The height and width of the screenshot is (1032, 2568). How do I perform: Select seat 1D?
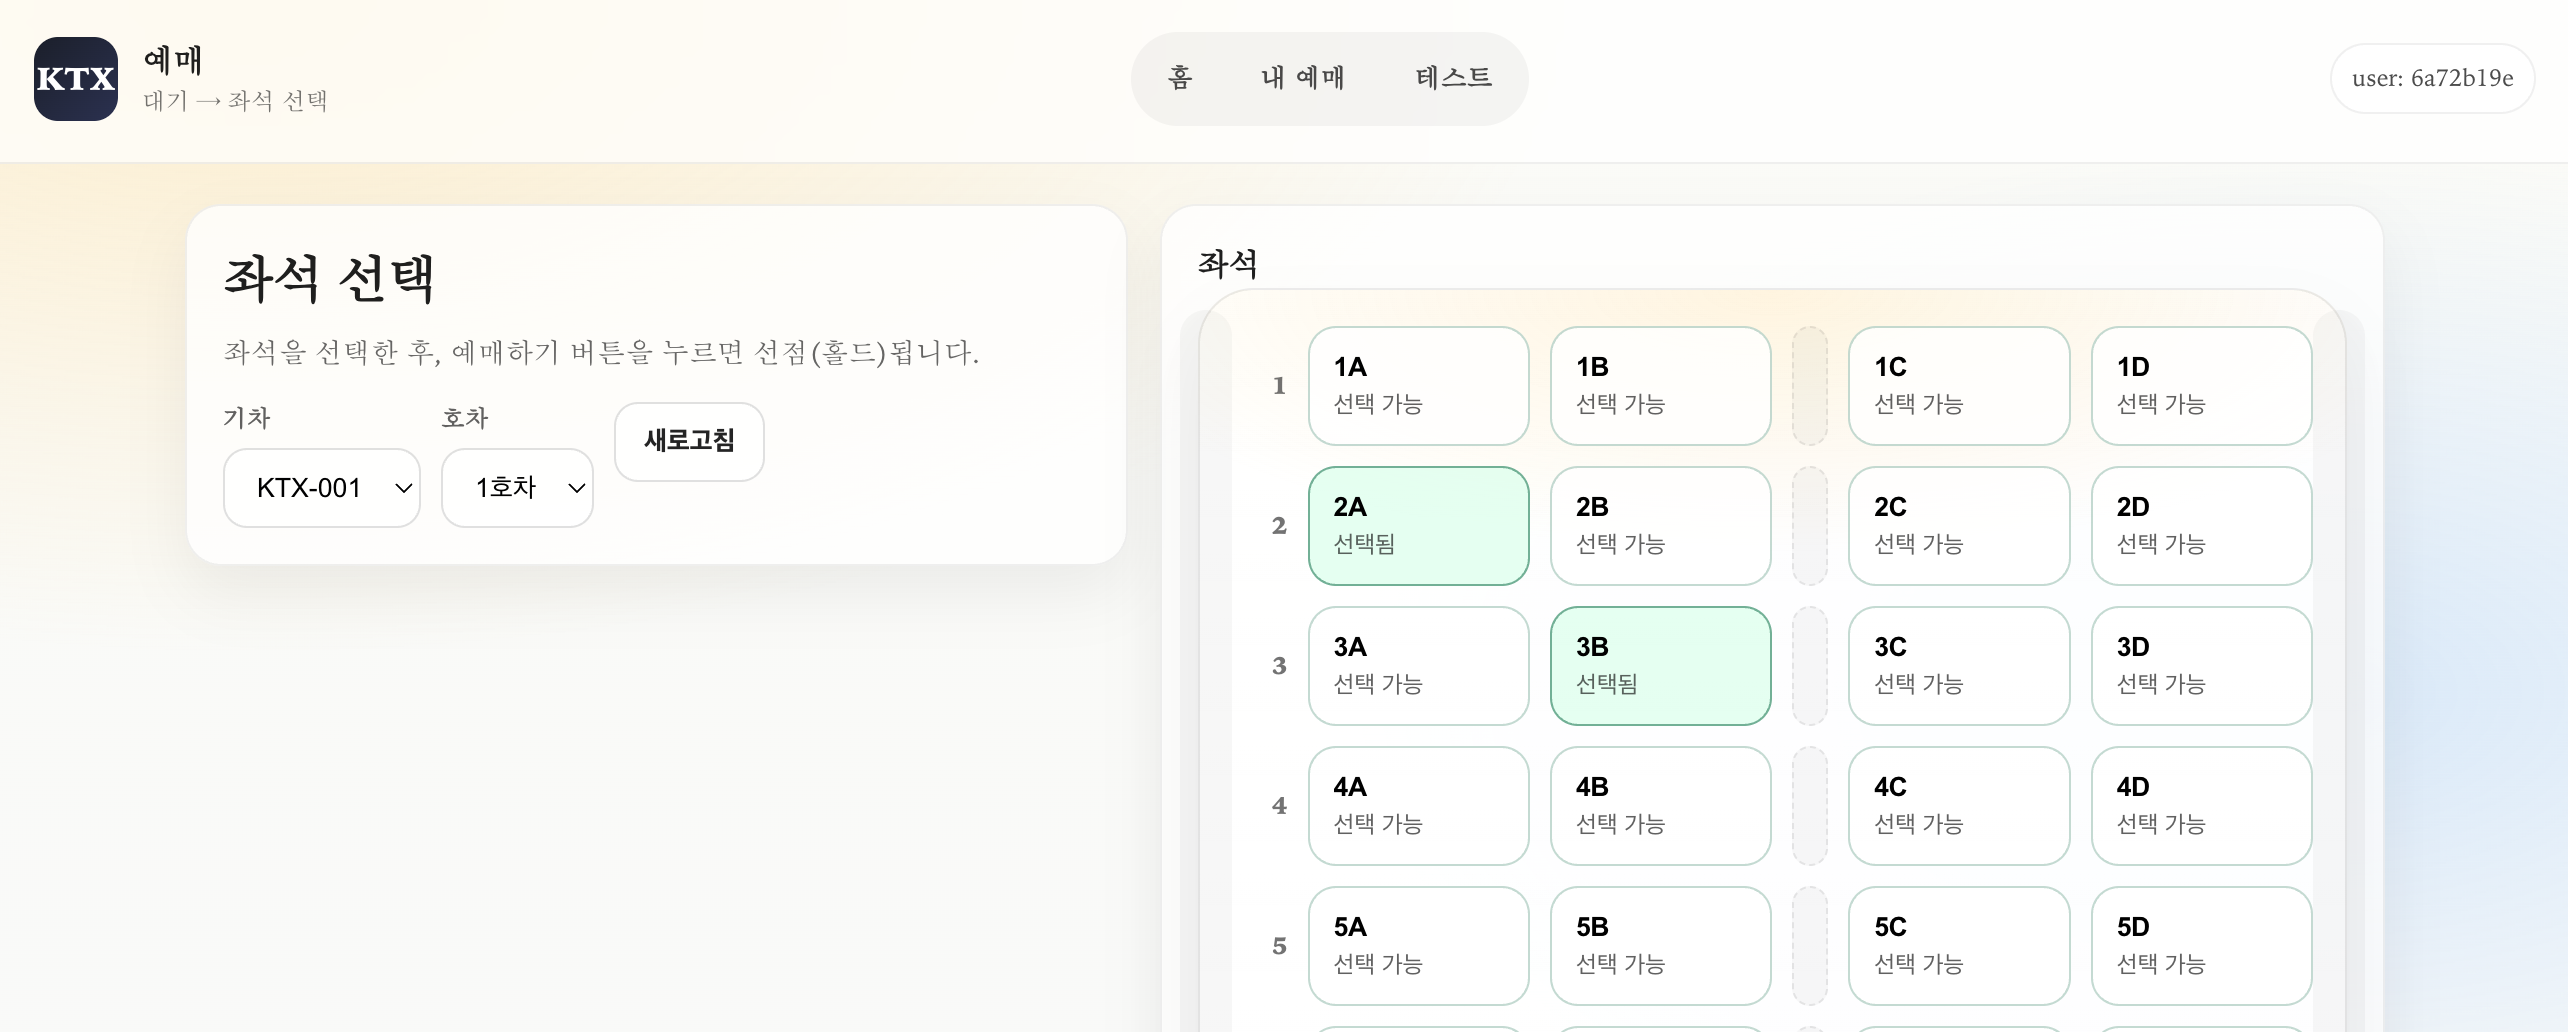click(x=2201, y=386)
